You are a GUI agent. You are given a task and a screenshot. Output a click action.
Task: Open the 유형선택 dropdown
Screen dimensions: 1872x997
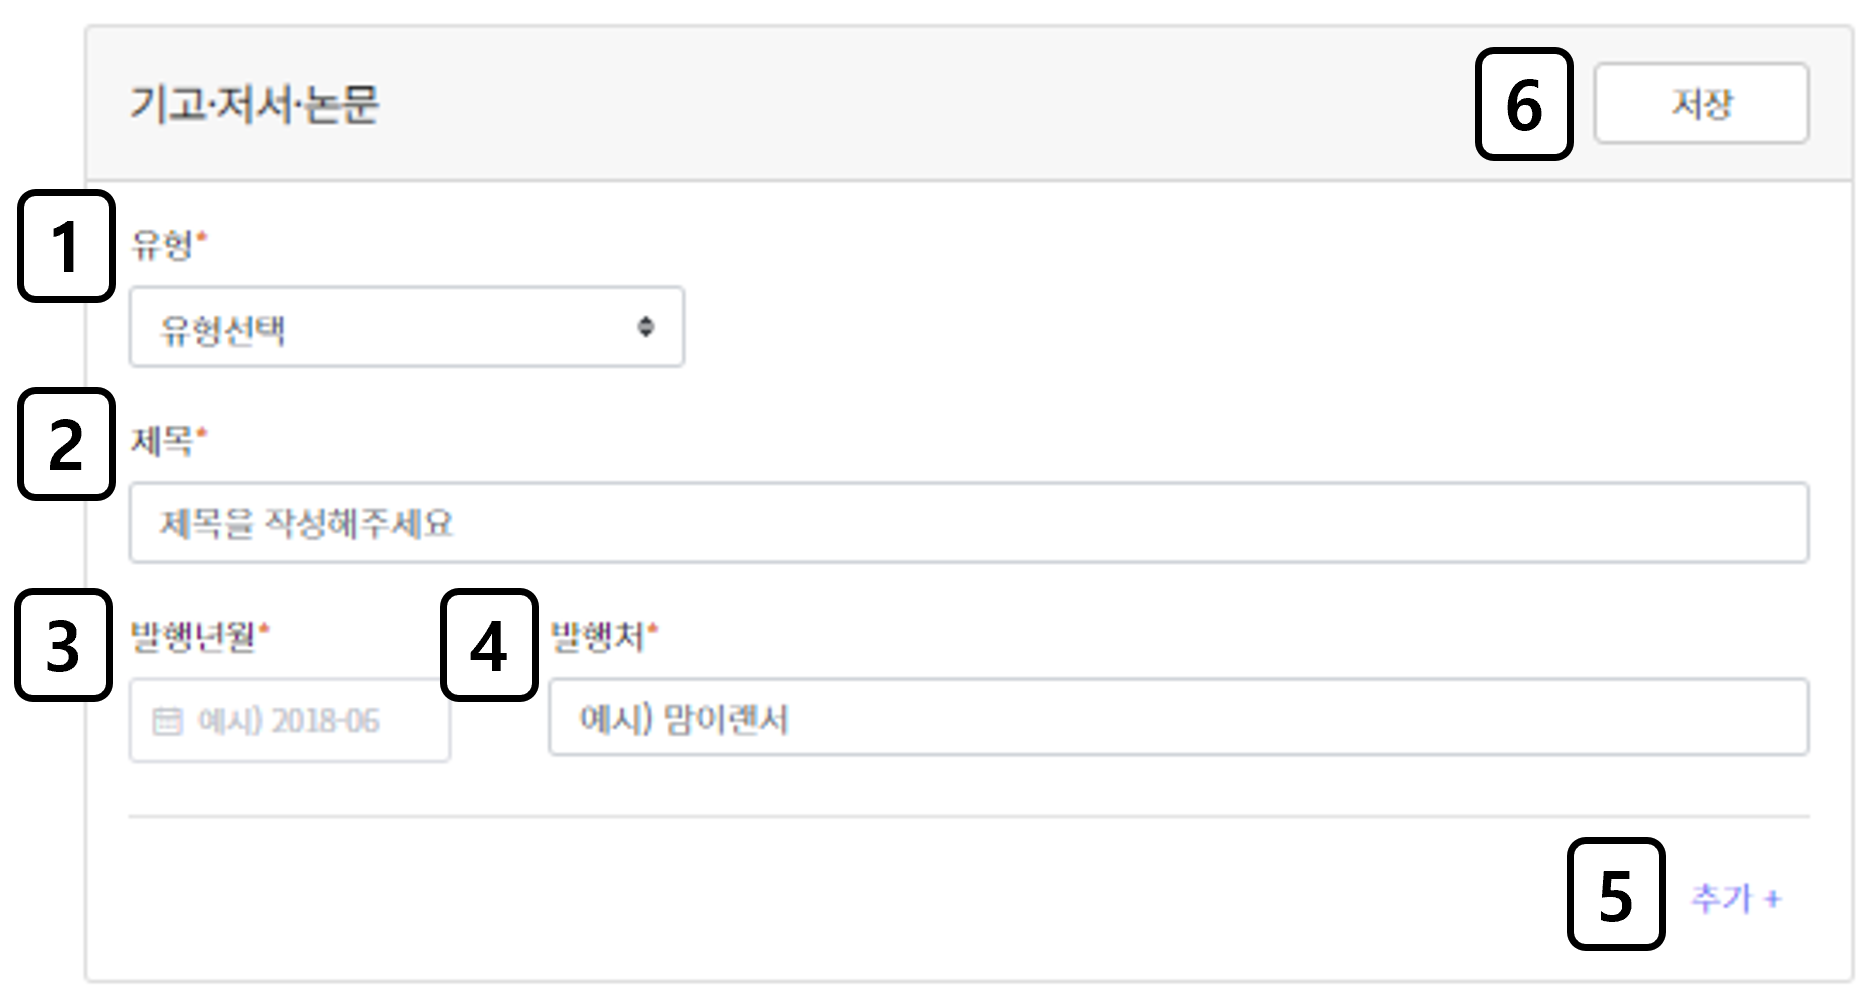point(405,327)
